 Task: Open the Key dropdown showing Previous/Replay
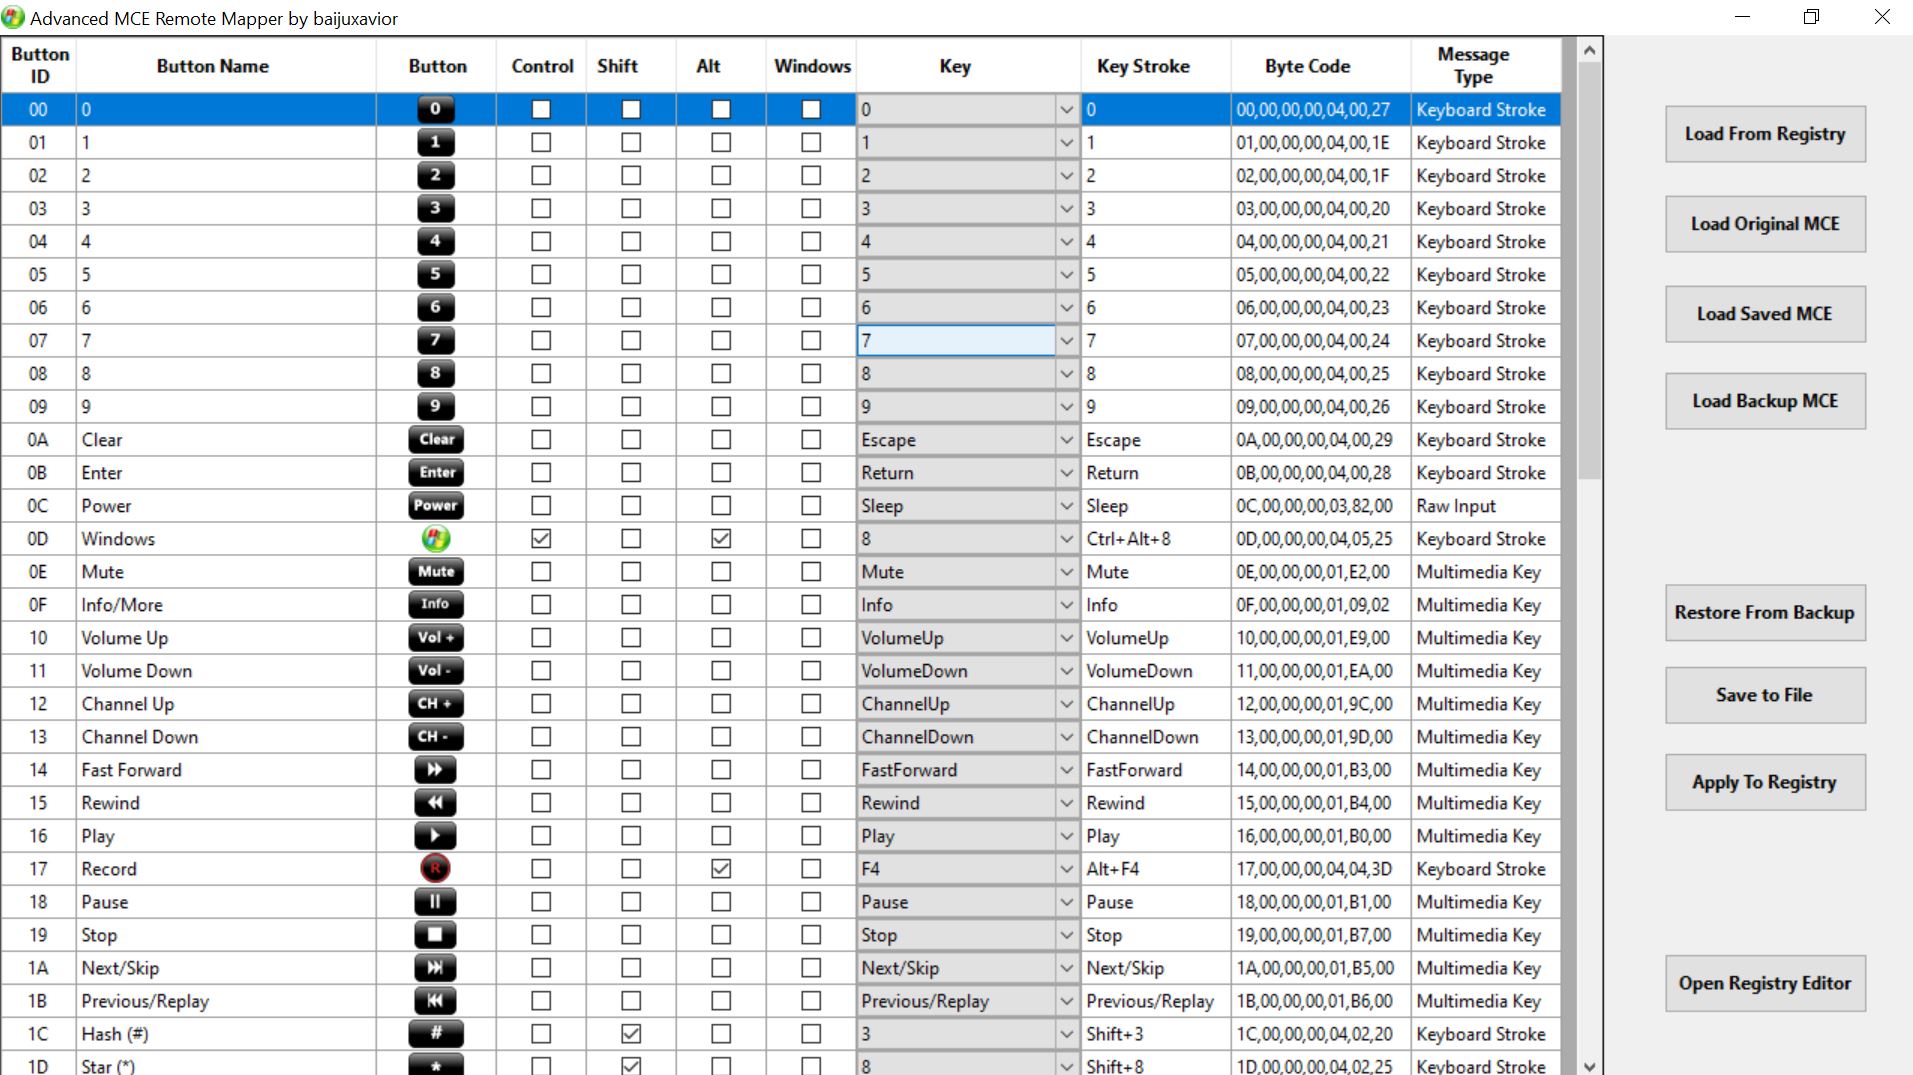click(1066, 1001)
